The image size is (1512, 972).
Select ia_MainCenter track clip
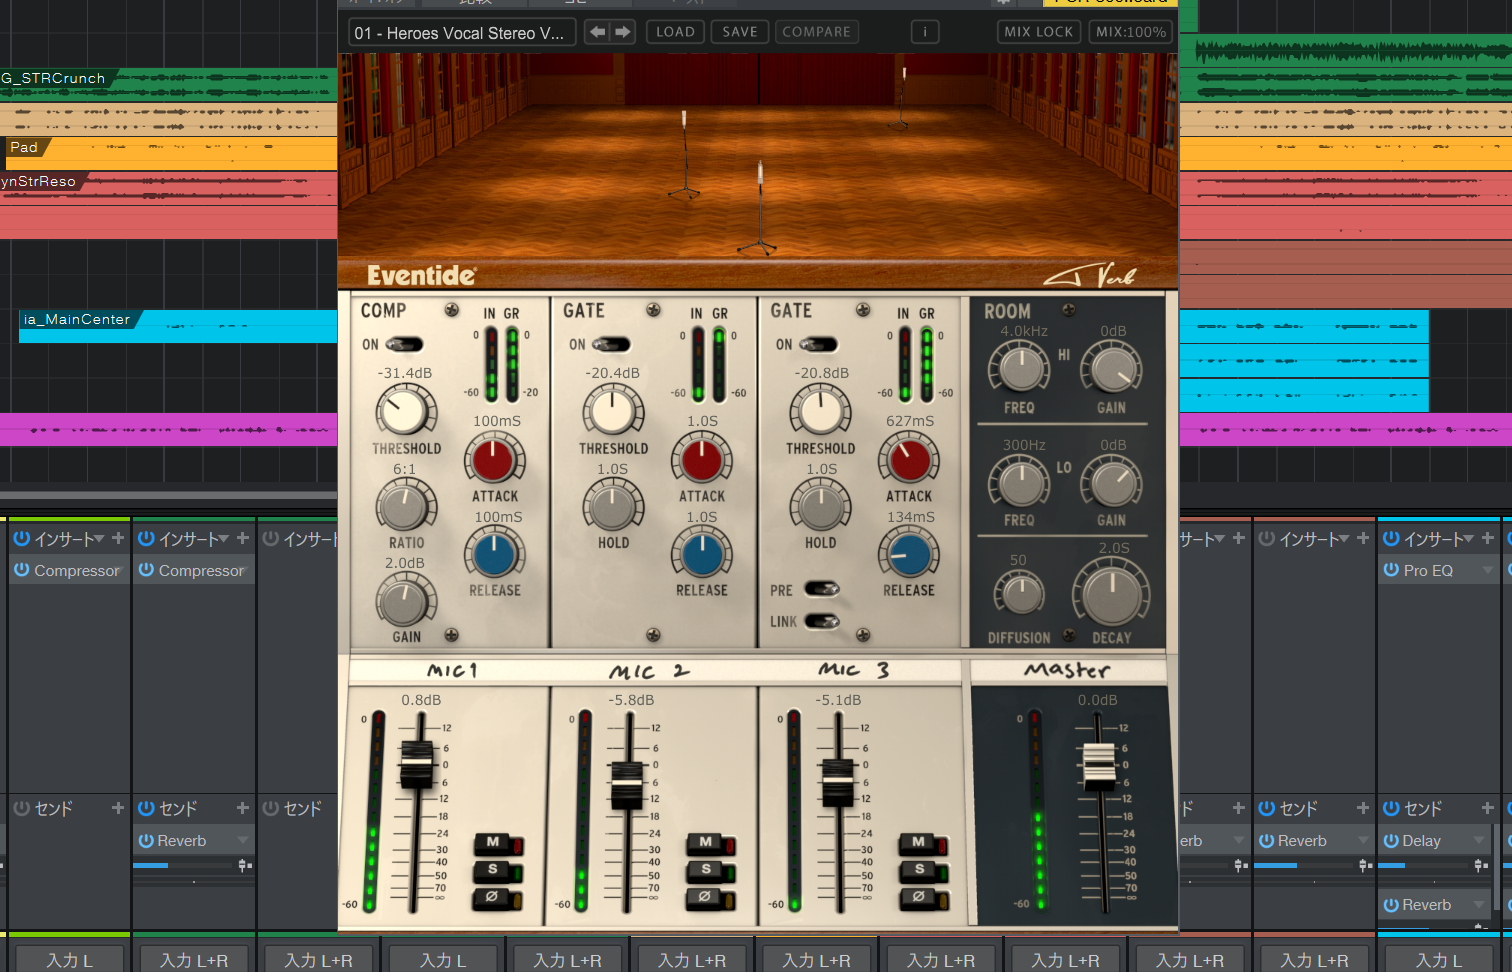178,326
